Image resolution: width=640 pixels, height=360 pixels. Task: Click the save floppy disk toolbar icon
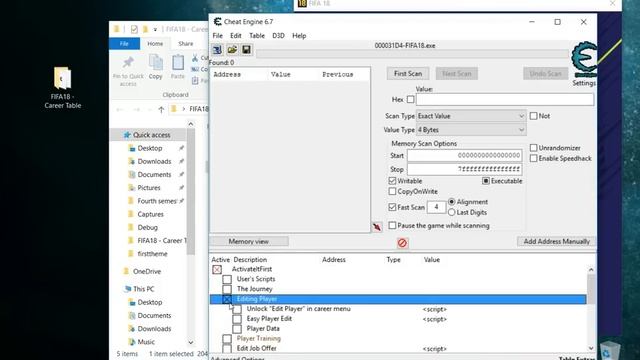tap(246, 50)
